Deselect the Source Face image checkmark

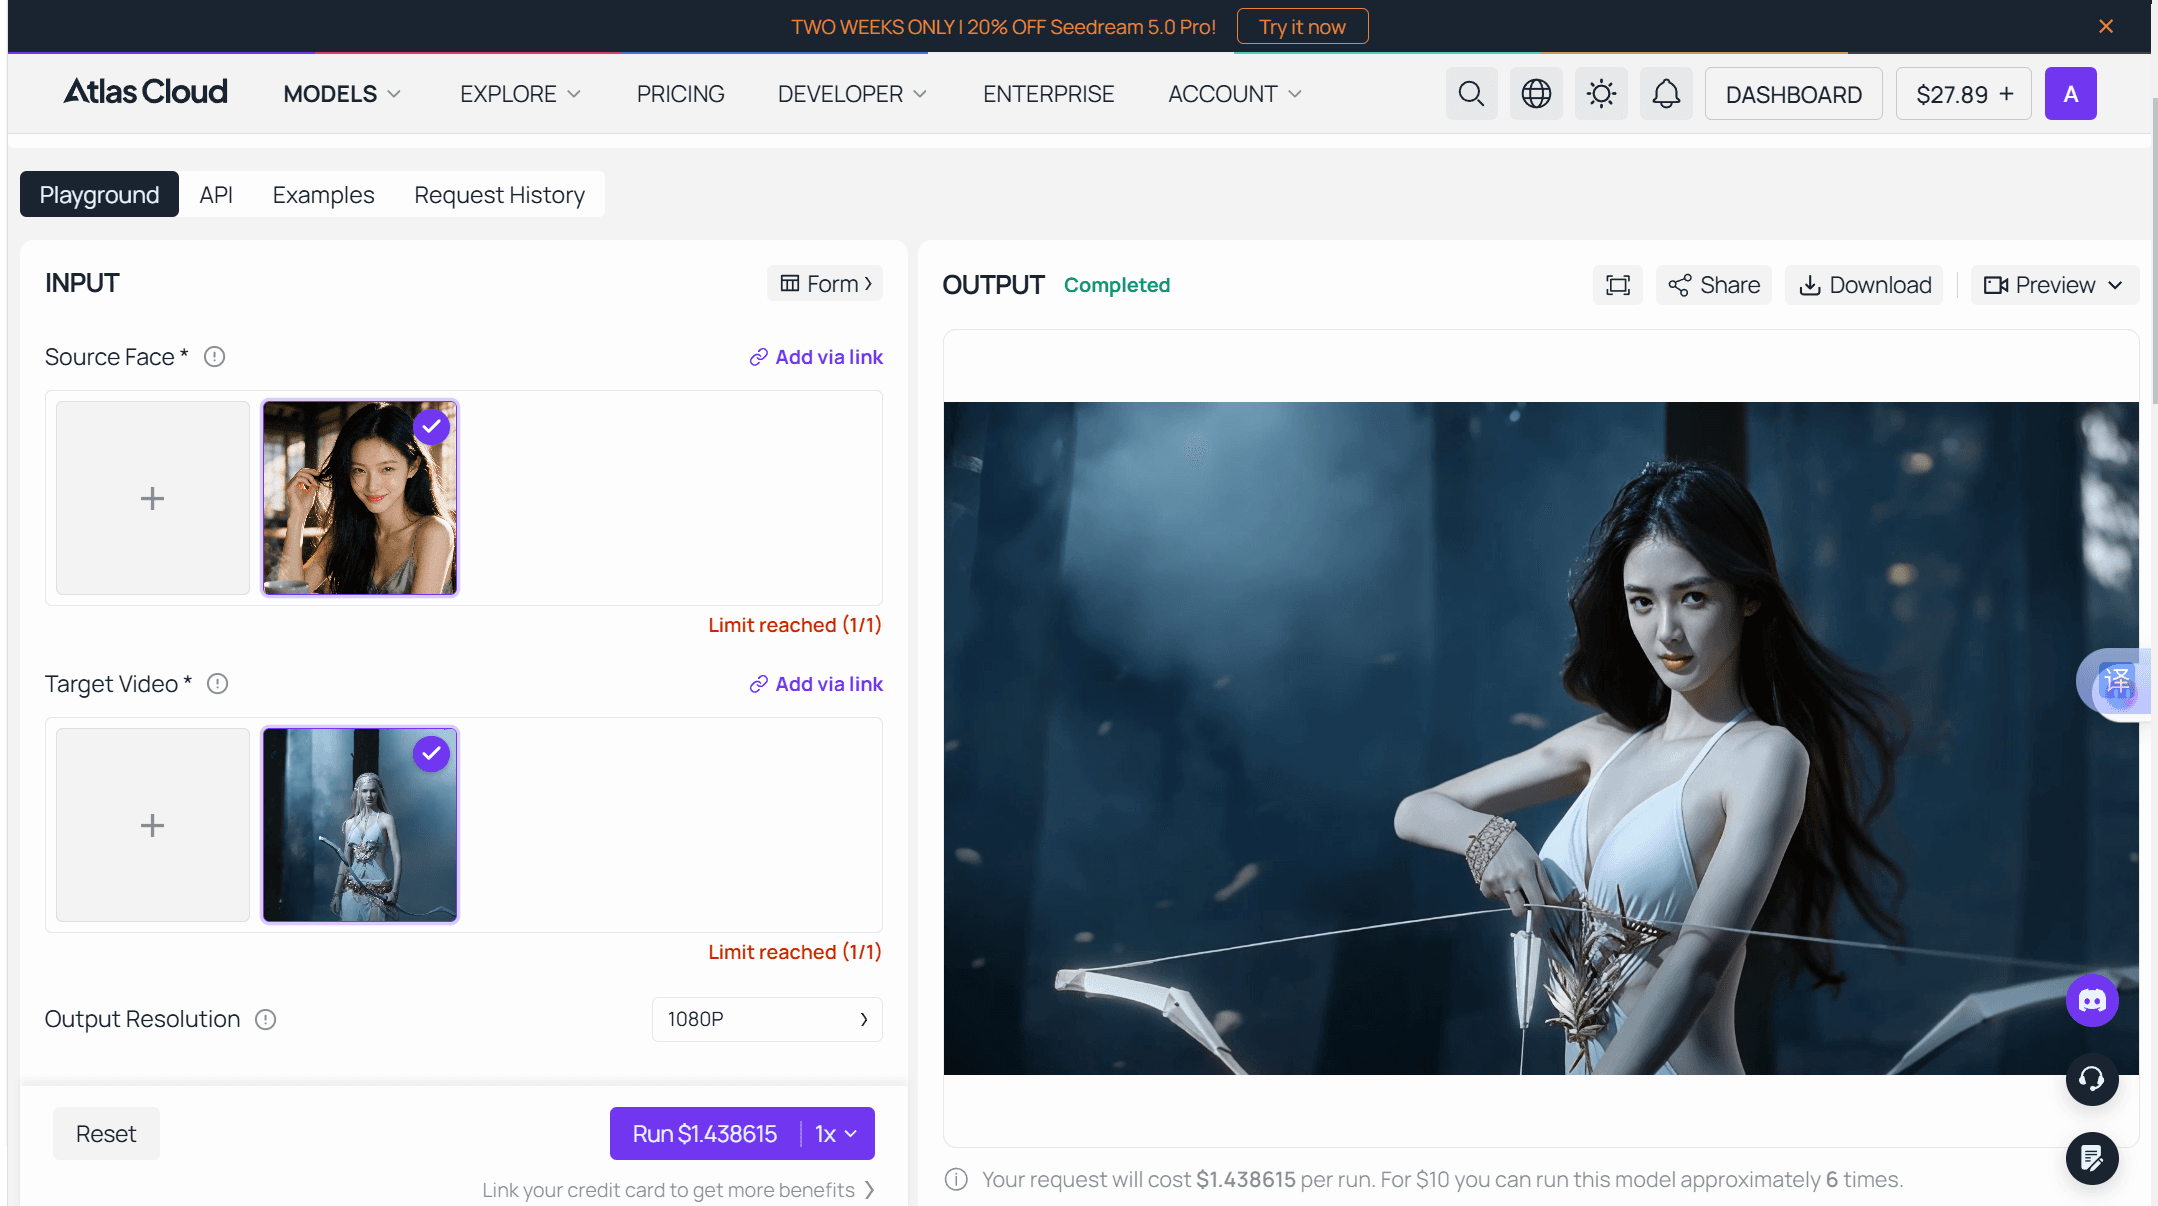tap(431, 427)
